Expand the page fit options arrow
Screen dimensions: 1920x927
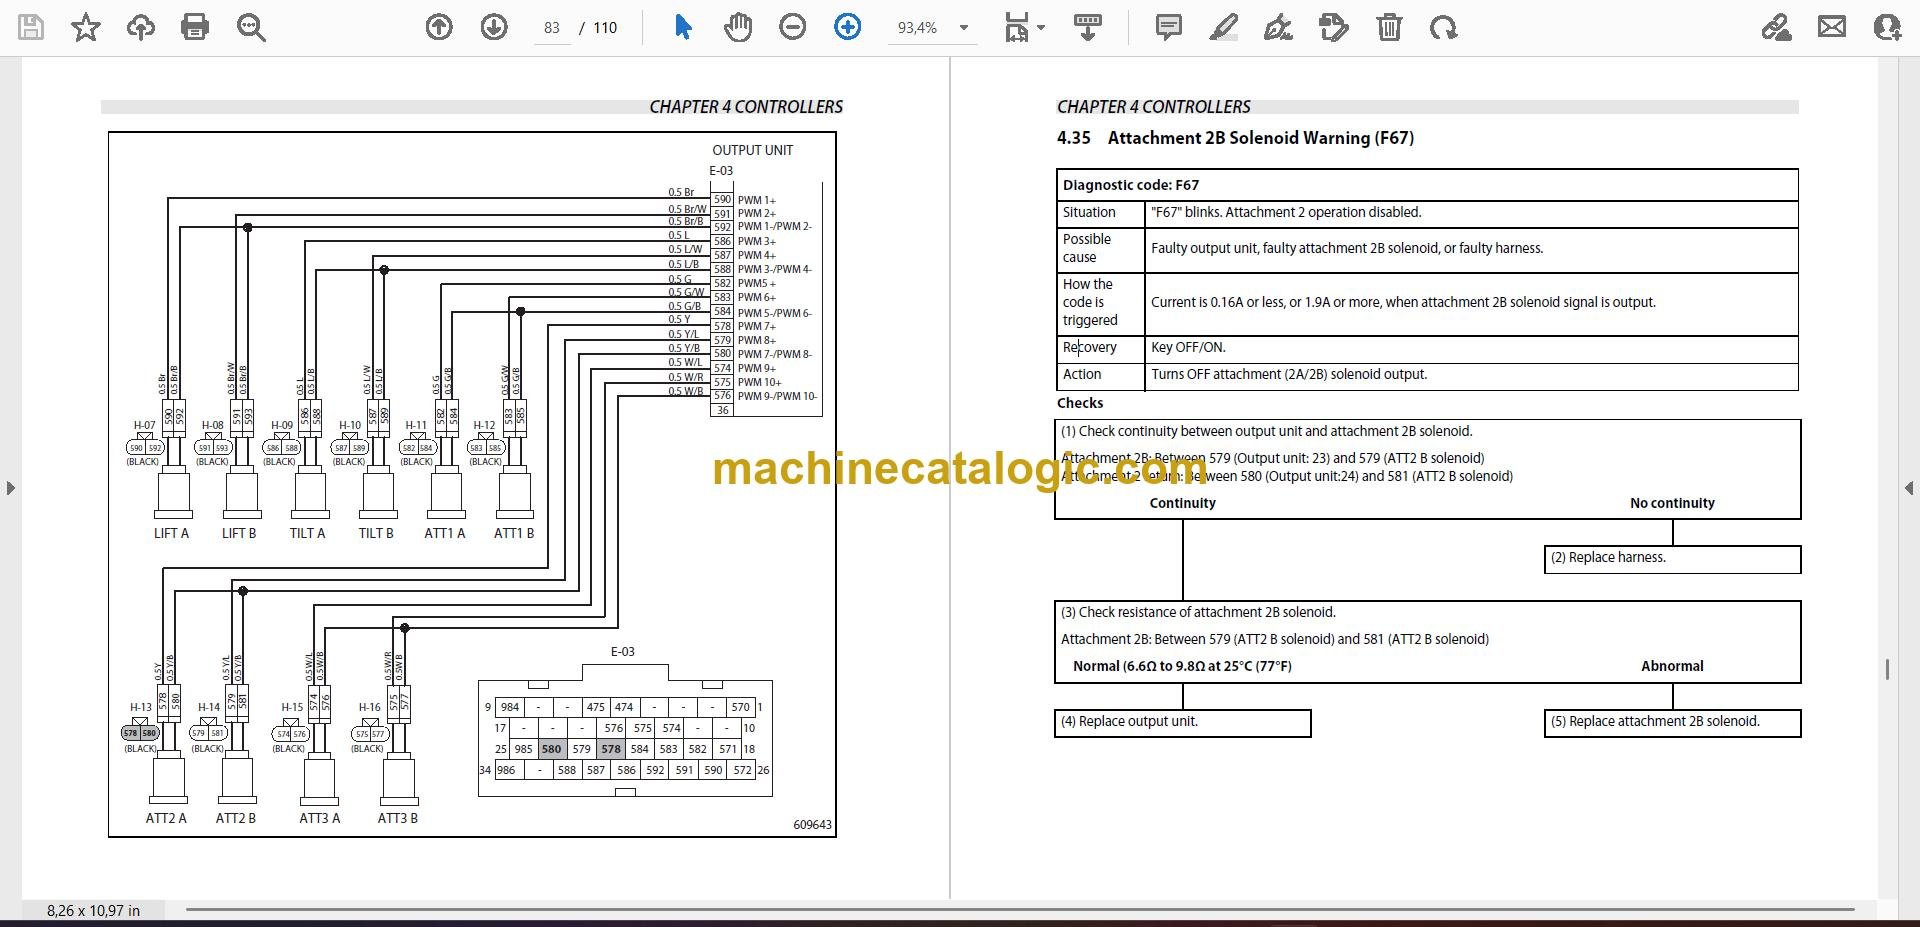click(x=1041, y=28)
